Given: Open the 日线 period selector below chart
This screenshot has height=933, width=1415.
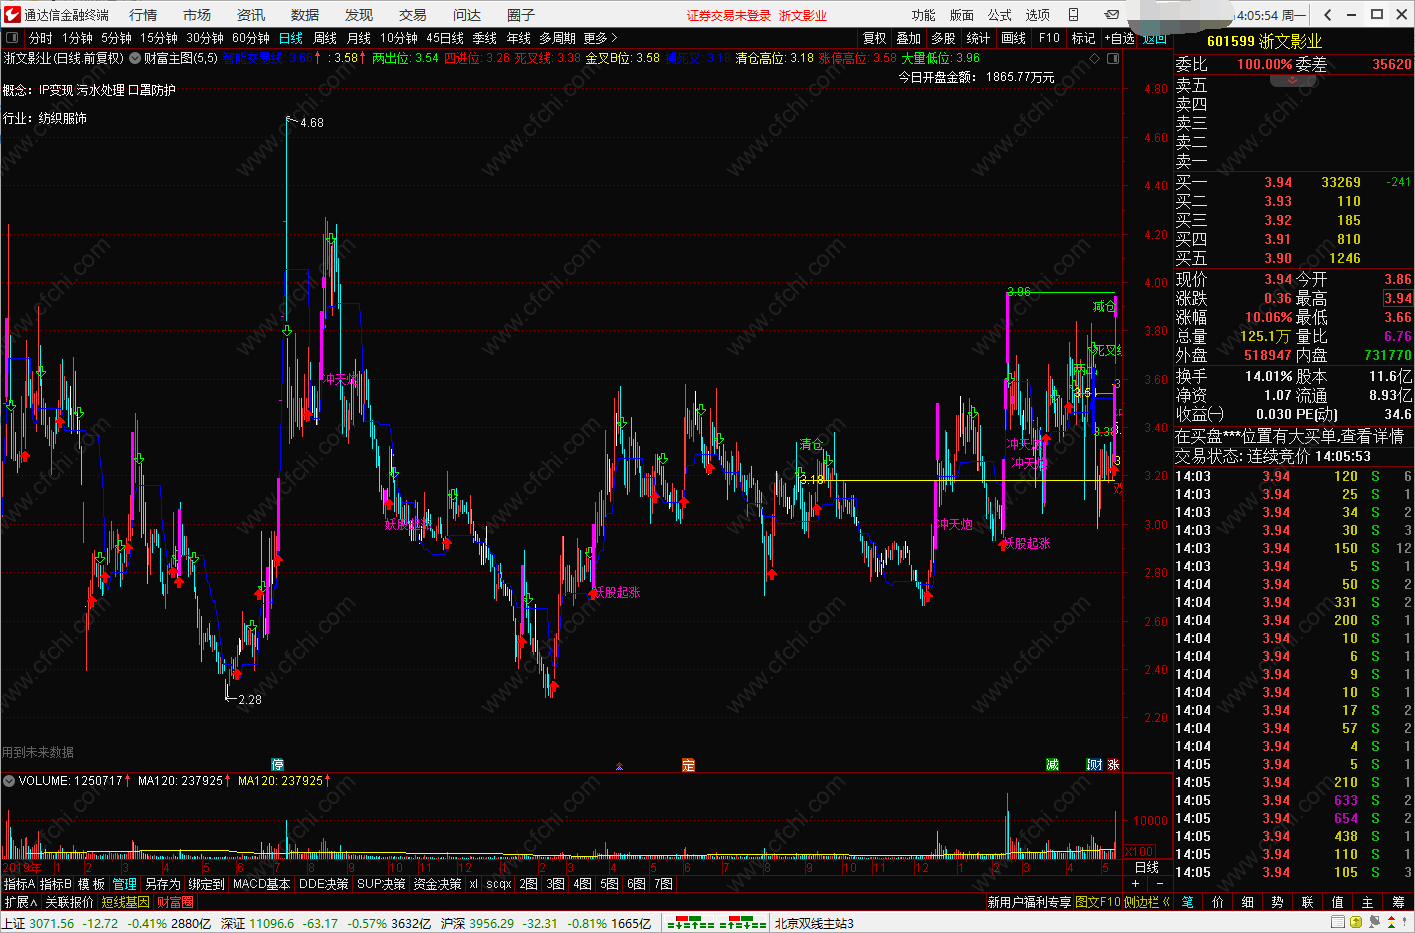Looking at the screenshot, I should pos(1147,867).
